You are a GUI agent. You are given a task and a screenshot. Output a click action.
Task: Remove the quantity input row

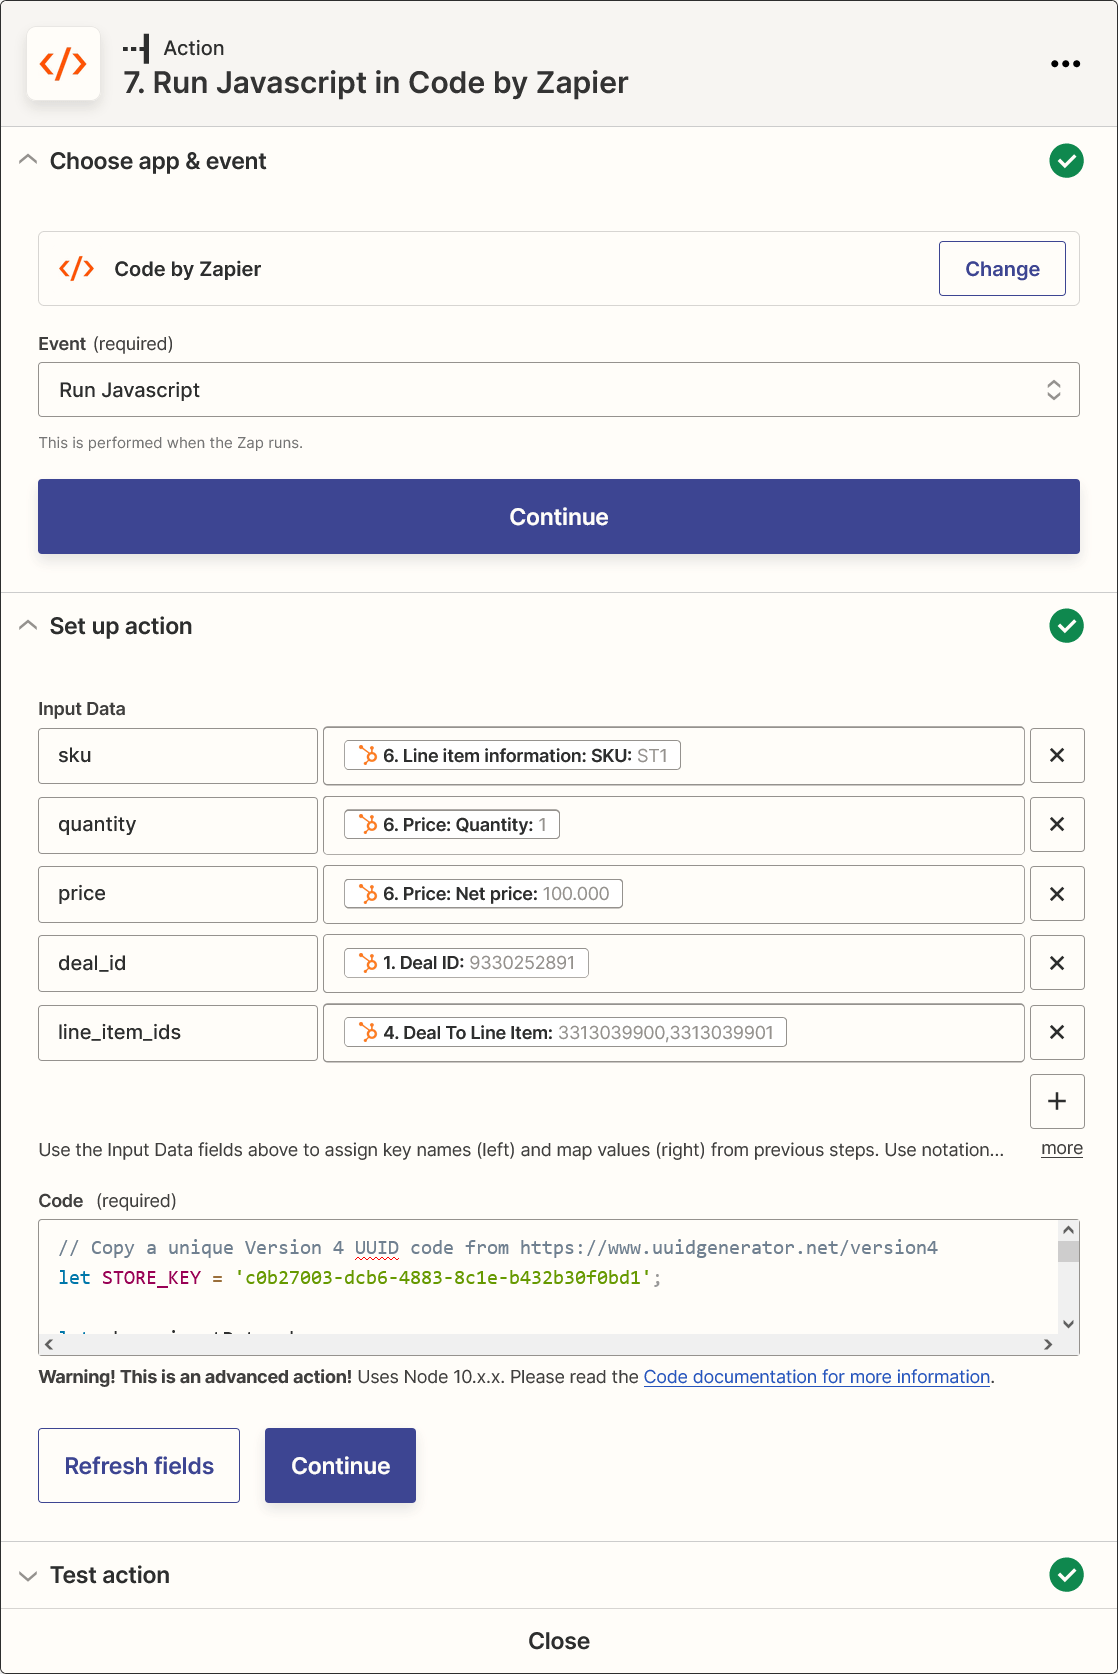[1057, 825]
